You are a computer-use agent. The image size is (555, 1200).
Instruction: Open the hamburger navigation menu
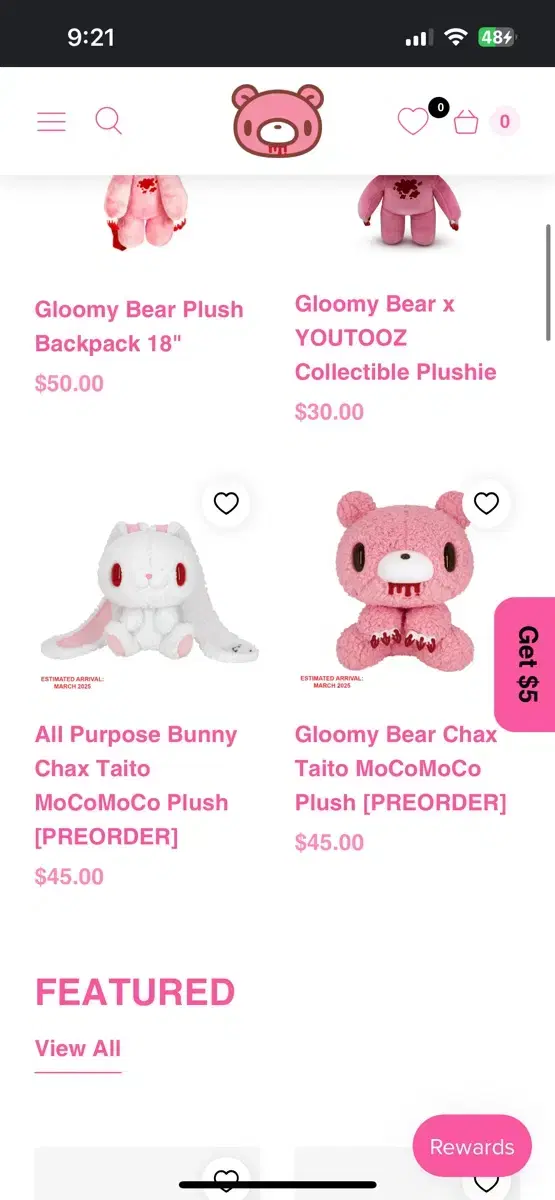(51, 122)
